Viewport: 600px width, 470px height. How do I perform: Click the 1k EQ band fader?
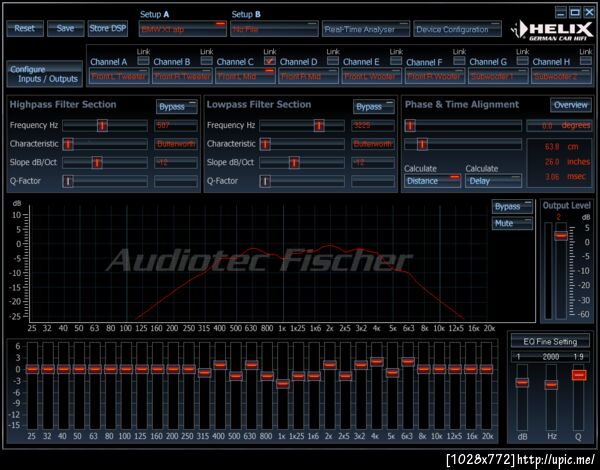(x=283, y=384)
